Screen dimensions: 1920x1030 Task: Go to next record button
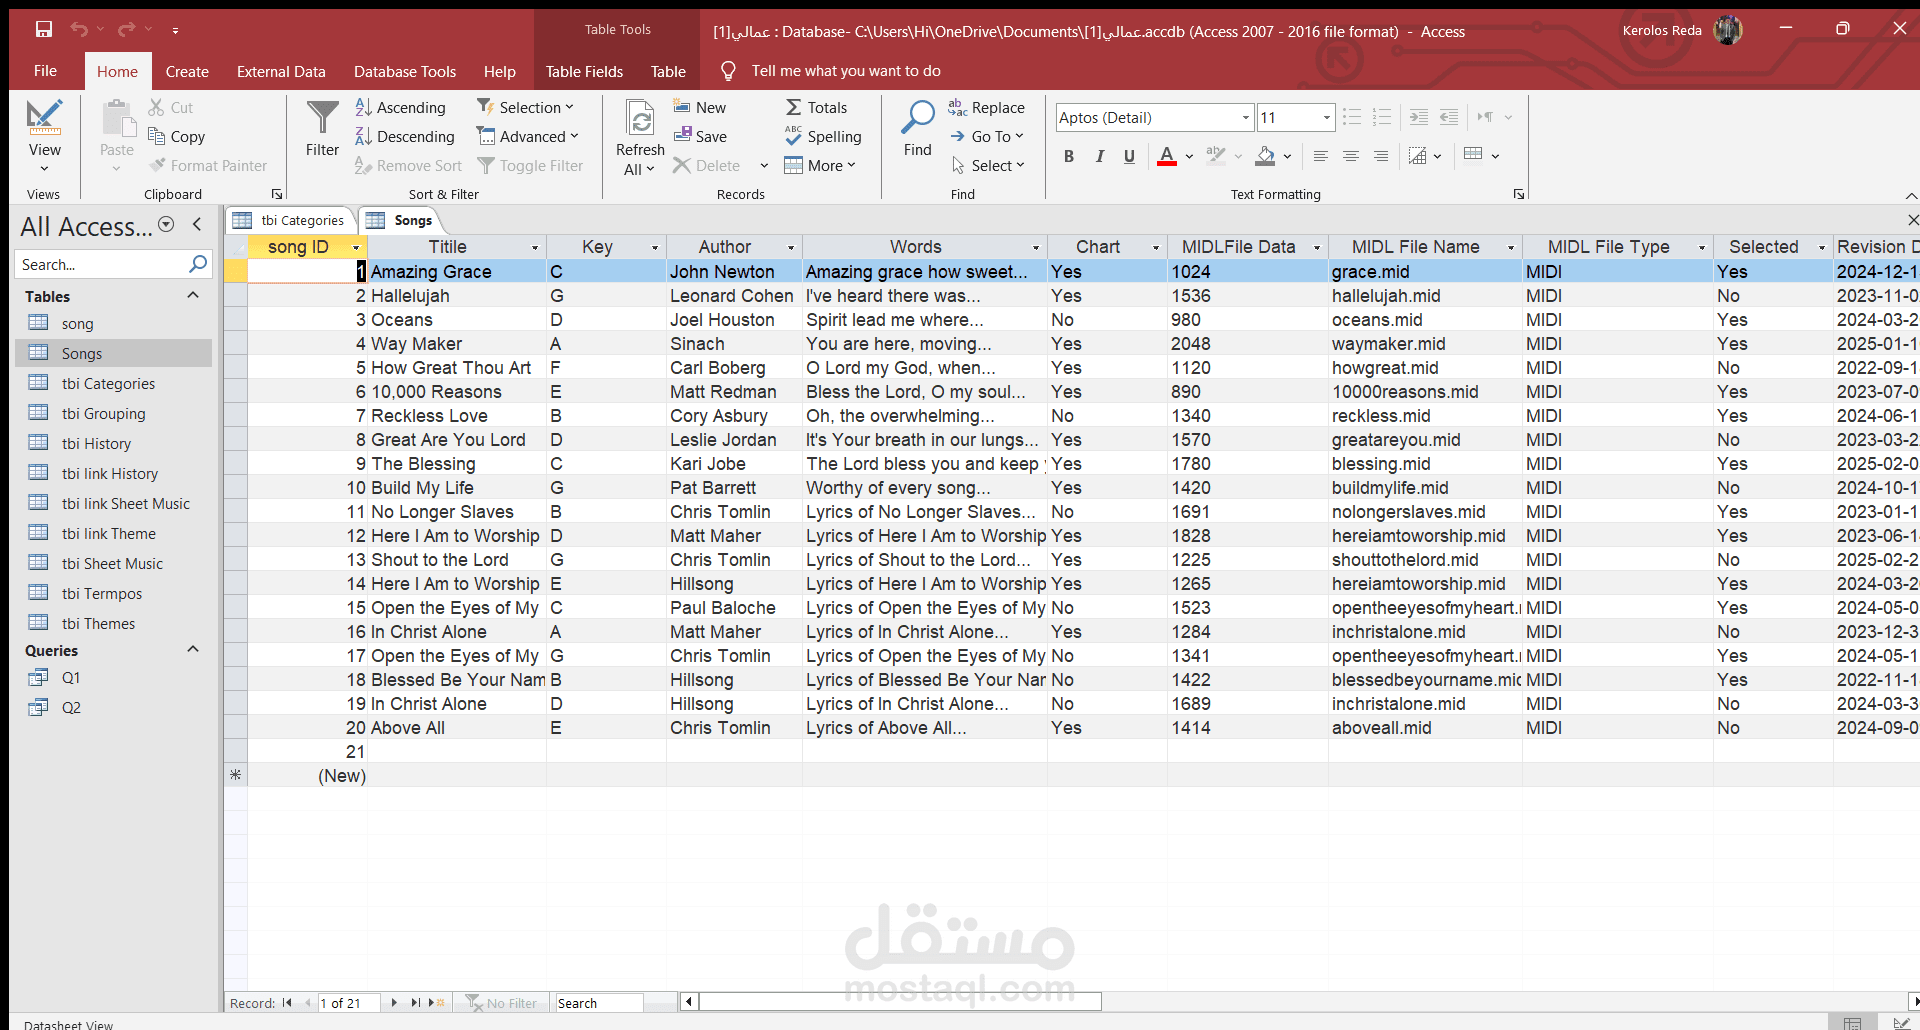pyautogui.click(x=394, y=1003)
